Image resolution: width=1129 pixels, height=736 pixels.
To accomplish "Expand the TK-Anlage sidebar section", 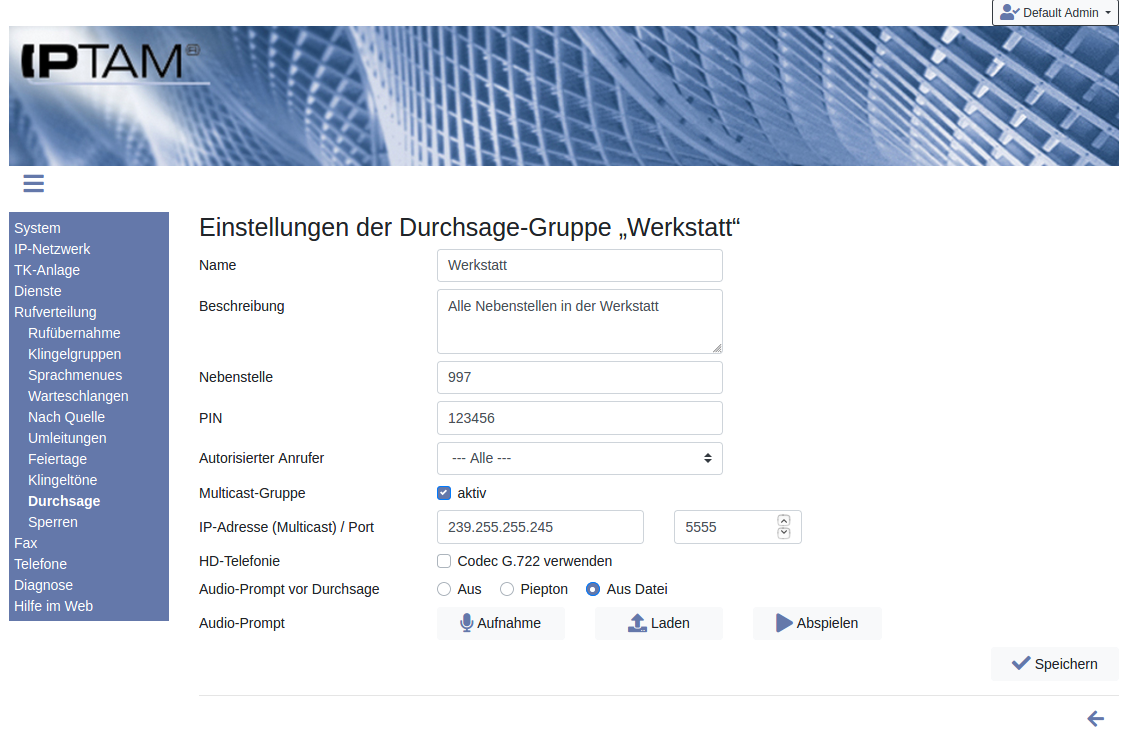I will click(47, 270).
